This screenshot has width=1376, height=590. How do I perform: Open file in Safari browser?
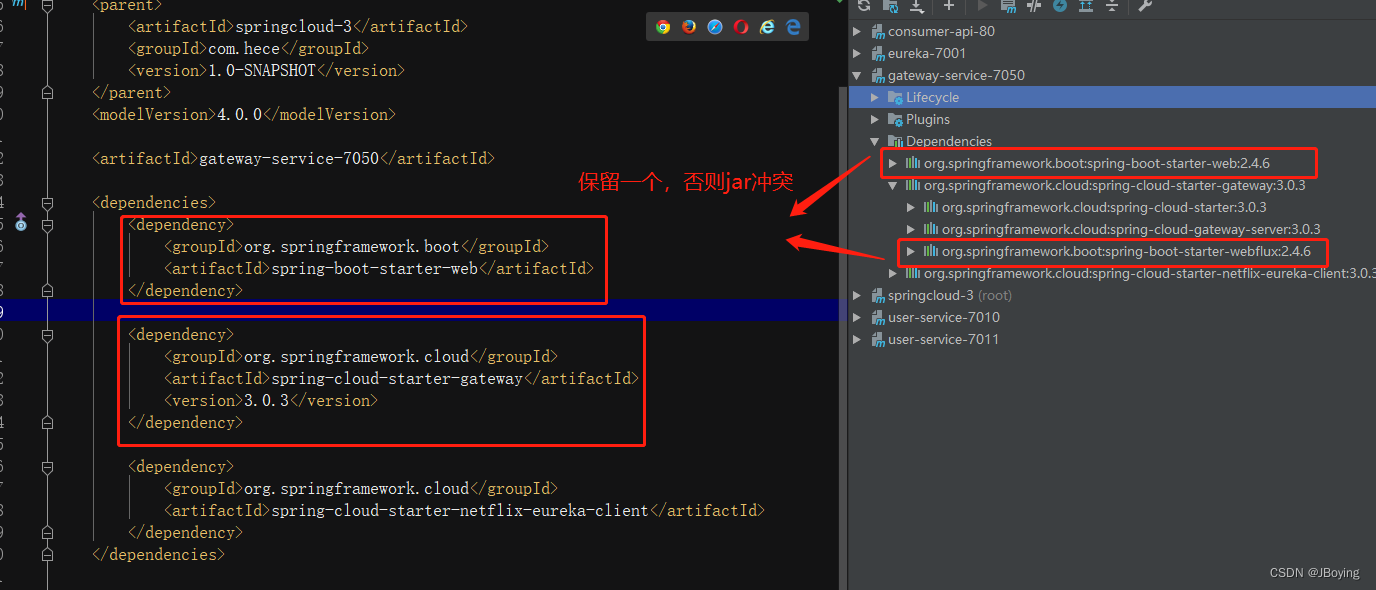715,27
